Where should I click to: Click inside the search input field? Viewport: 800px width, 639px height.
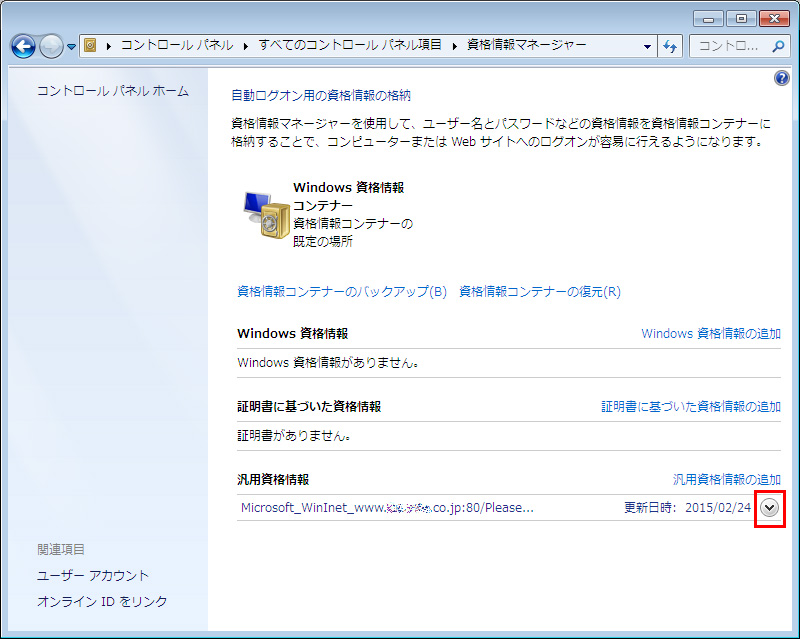coord(730,45)
